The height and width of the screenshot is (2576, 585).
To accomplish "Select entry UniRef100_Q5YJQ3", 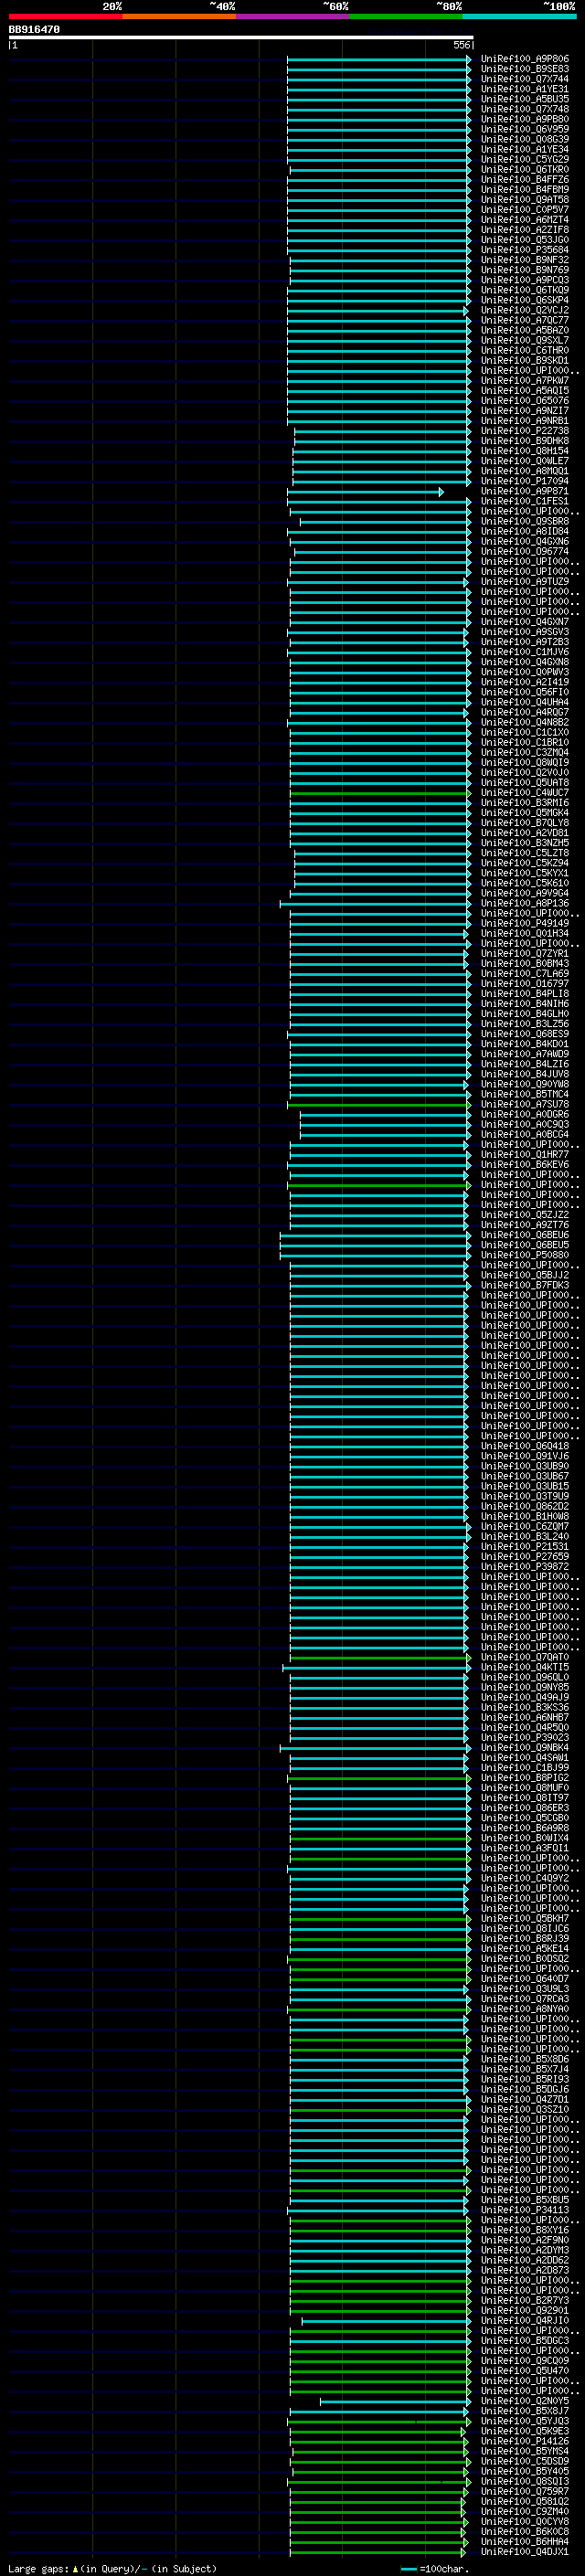I will tap(524, 2421).
